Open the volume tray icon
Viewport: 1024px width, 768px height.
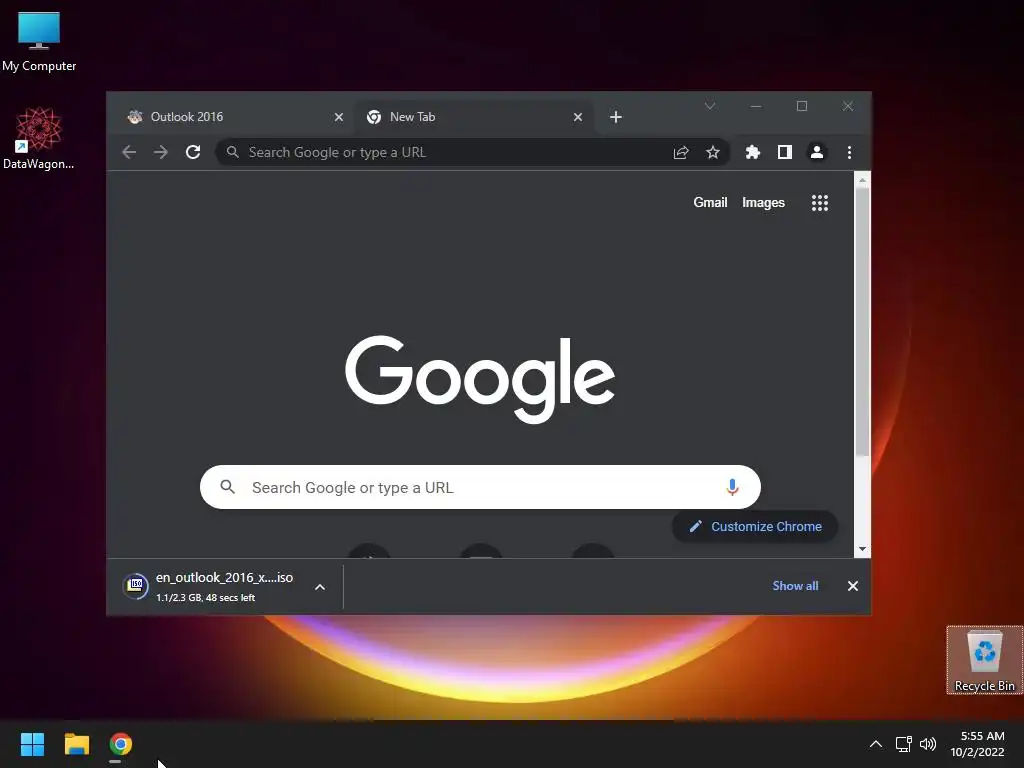(x=927, y=744)
